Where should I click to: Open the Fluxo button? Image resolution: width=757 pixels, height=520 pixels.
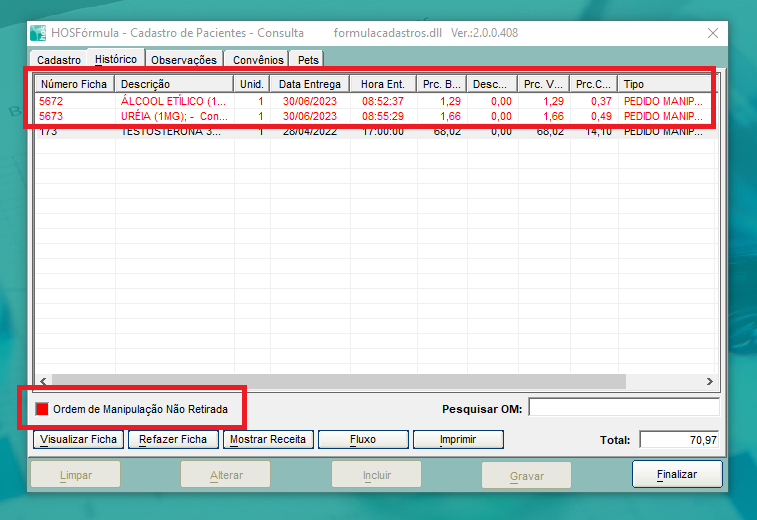click(363, 439)
